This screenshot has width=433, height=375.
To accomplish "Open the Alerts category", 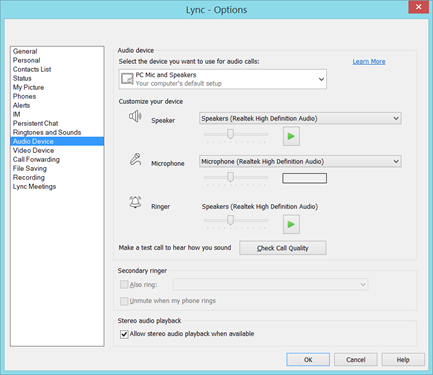I will 57,105.
